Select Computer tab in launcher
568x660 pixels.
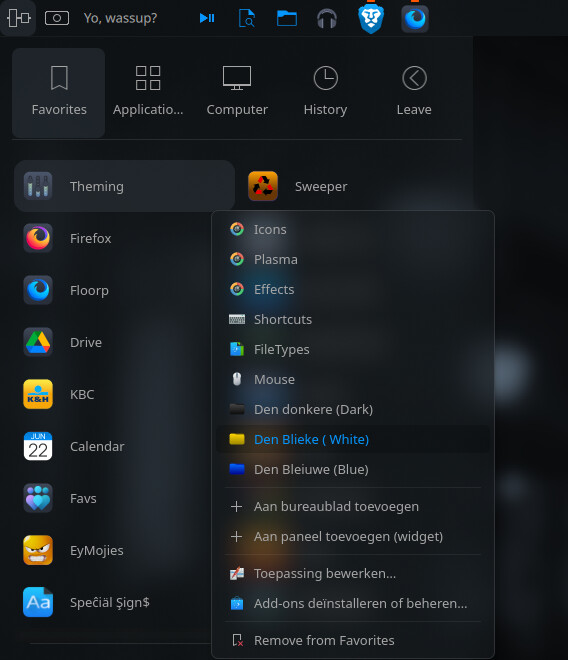tap(237, 93)
